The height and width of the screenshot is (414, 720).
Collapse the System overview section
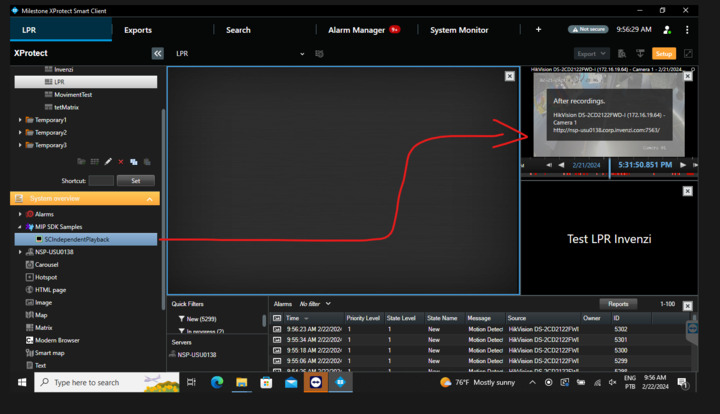click(x=151, y=199)
